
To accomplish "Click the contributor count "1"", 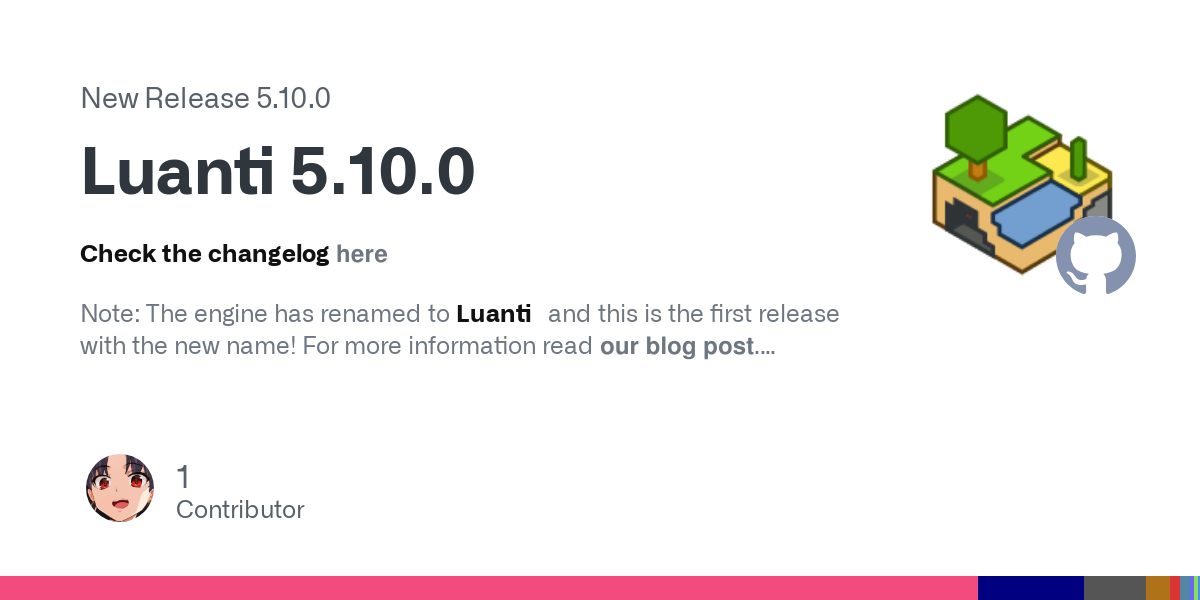I will coord(183,477).
